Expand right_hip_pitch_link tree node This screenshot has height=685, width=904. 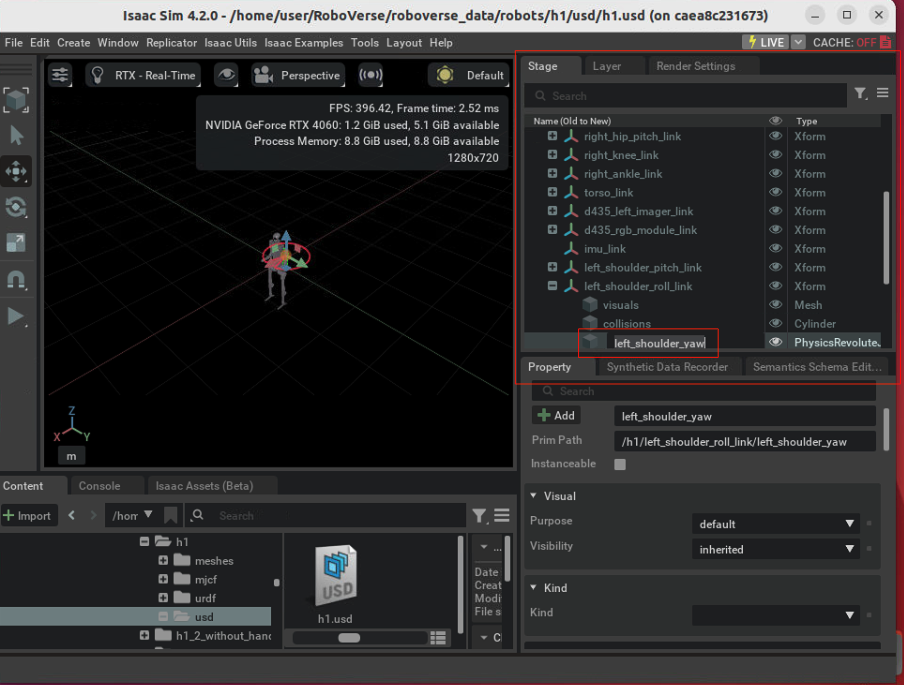(552, 136)
